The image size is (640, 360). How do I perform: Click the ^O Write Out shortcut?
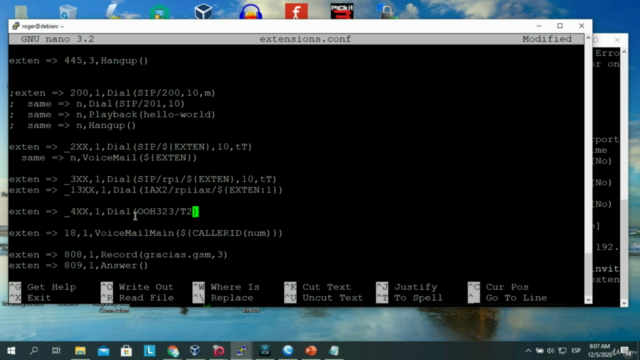tap(137, 287)
